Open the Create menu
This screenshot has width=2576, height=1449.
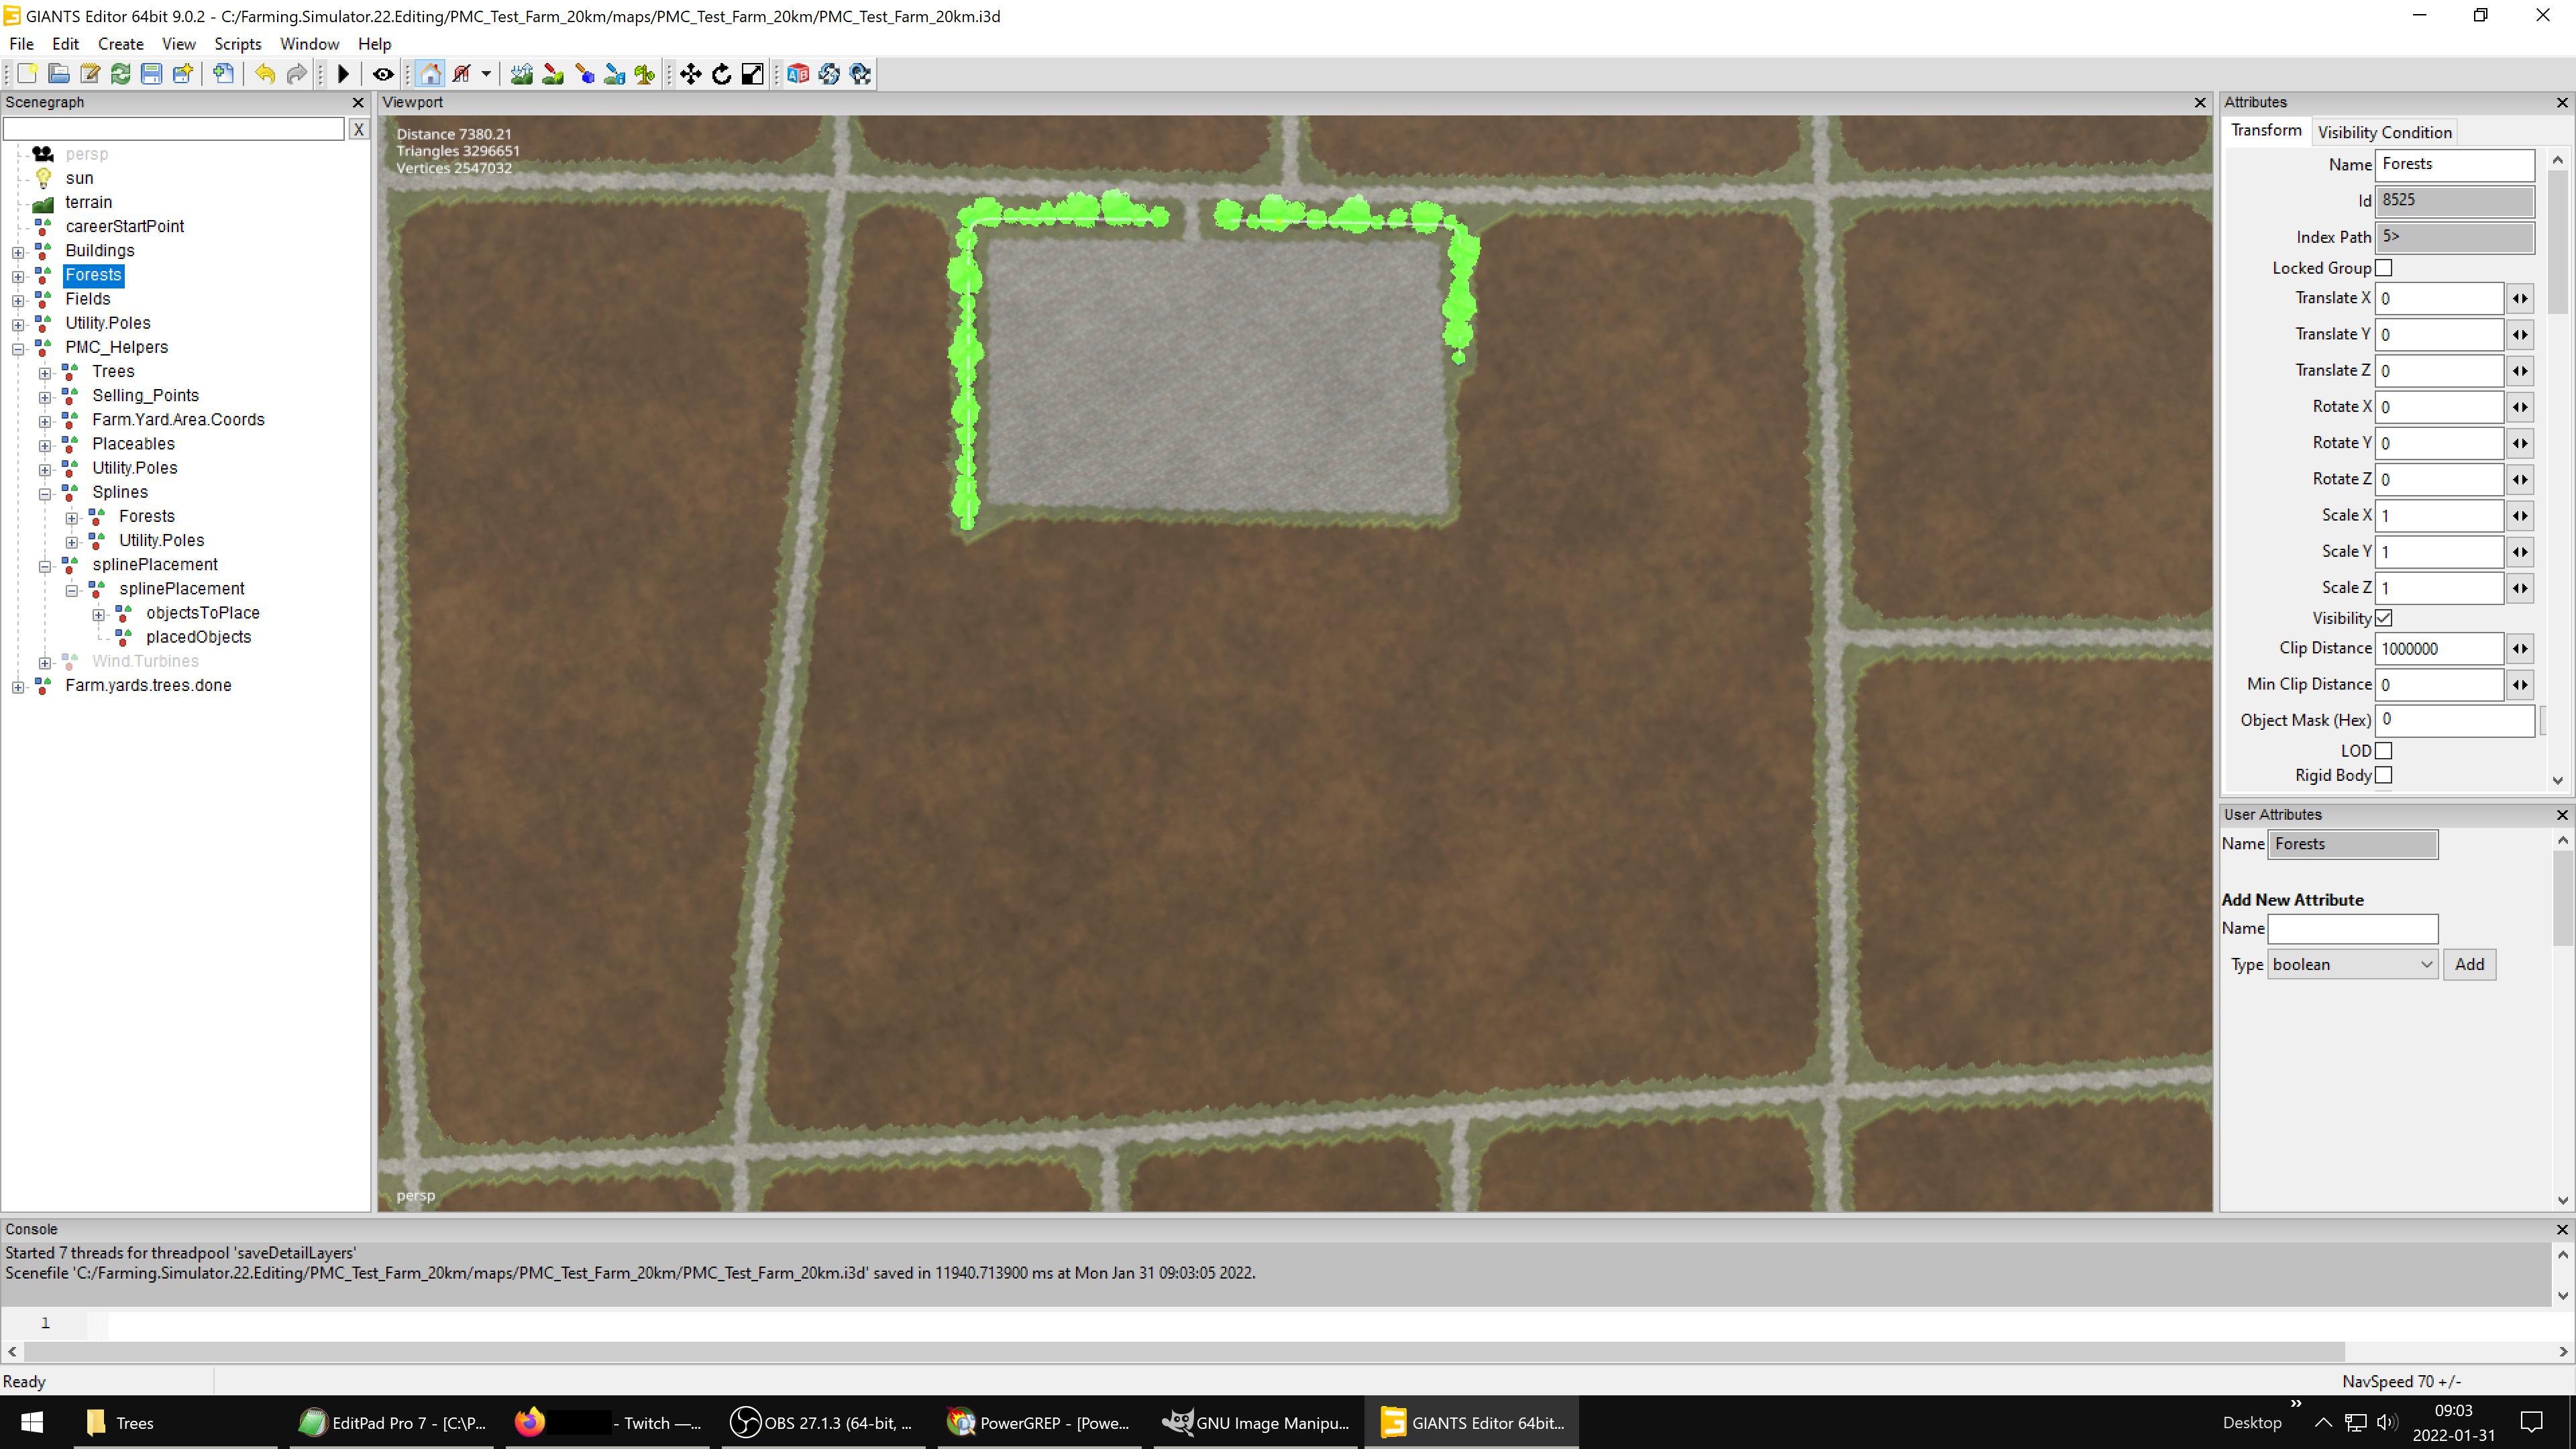click(x=121, y=44)
